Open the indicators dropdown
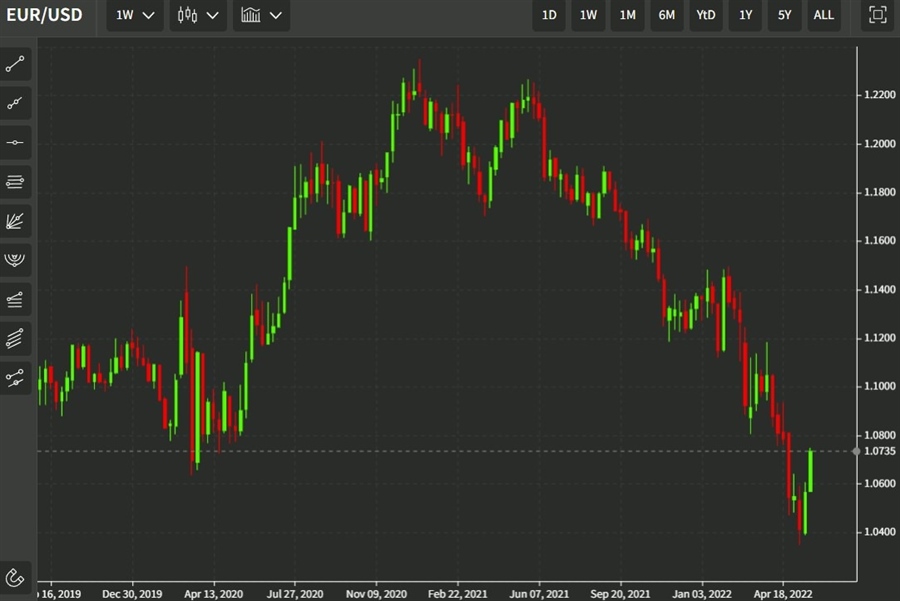The height and width of the screenshot is (601, 900). 261,15
